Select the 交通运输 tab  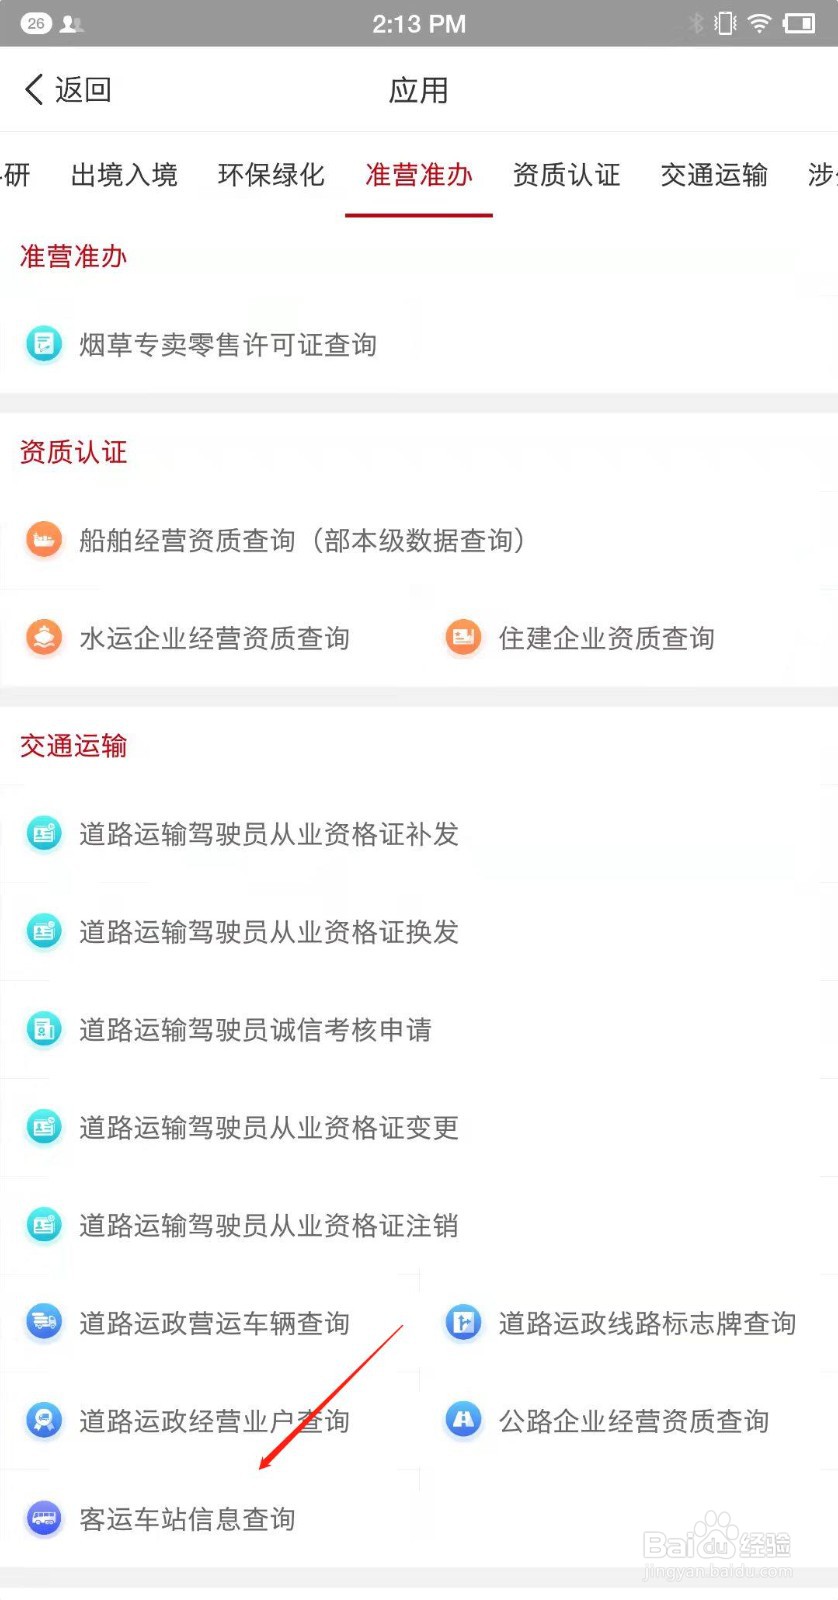click(x=714, y=175)
